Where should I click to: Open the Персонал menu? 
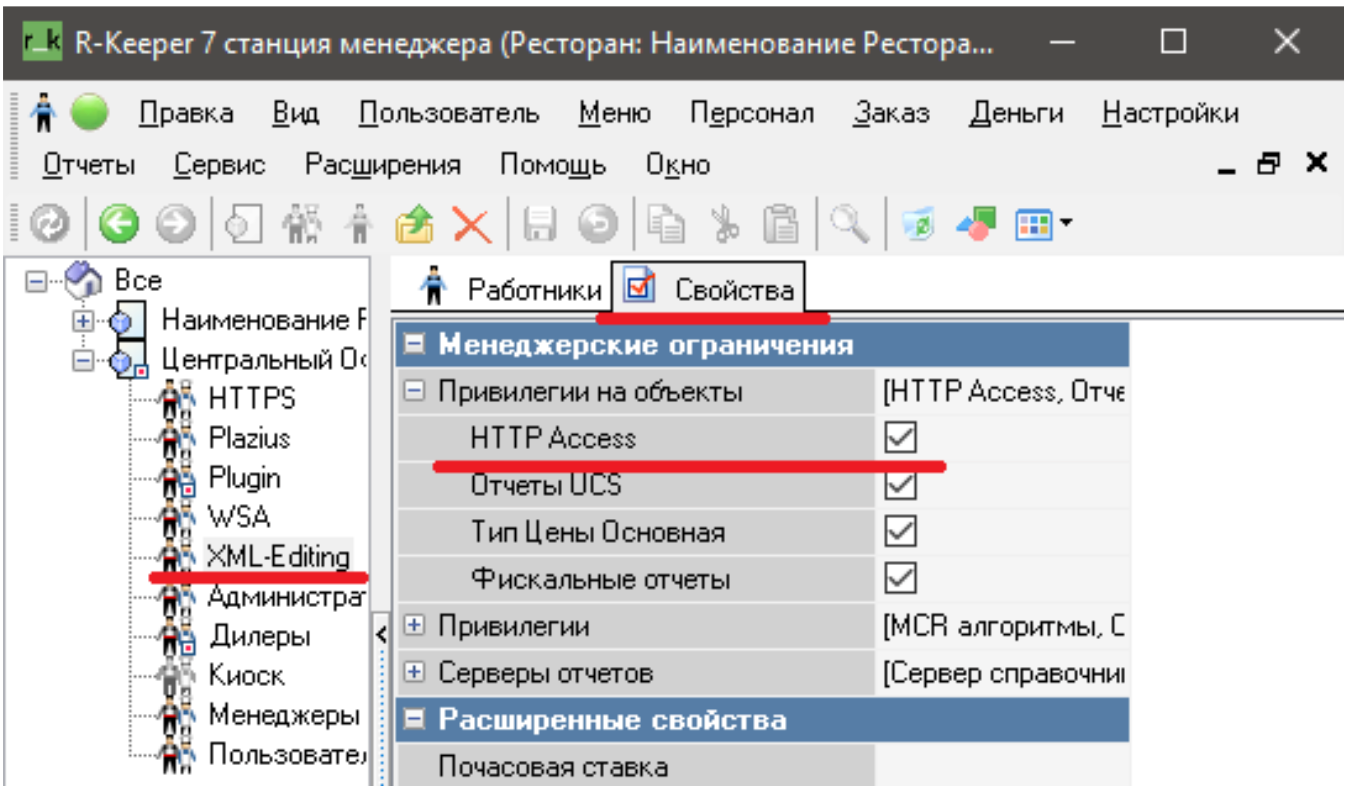point(752,113)
